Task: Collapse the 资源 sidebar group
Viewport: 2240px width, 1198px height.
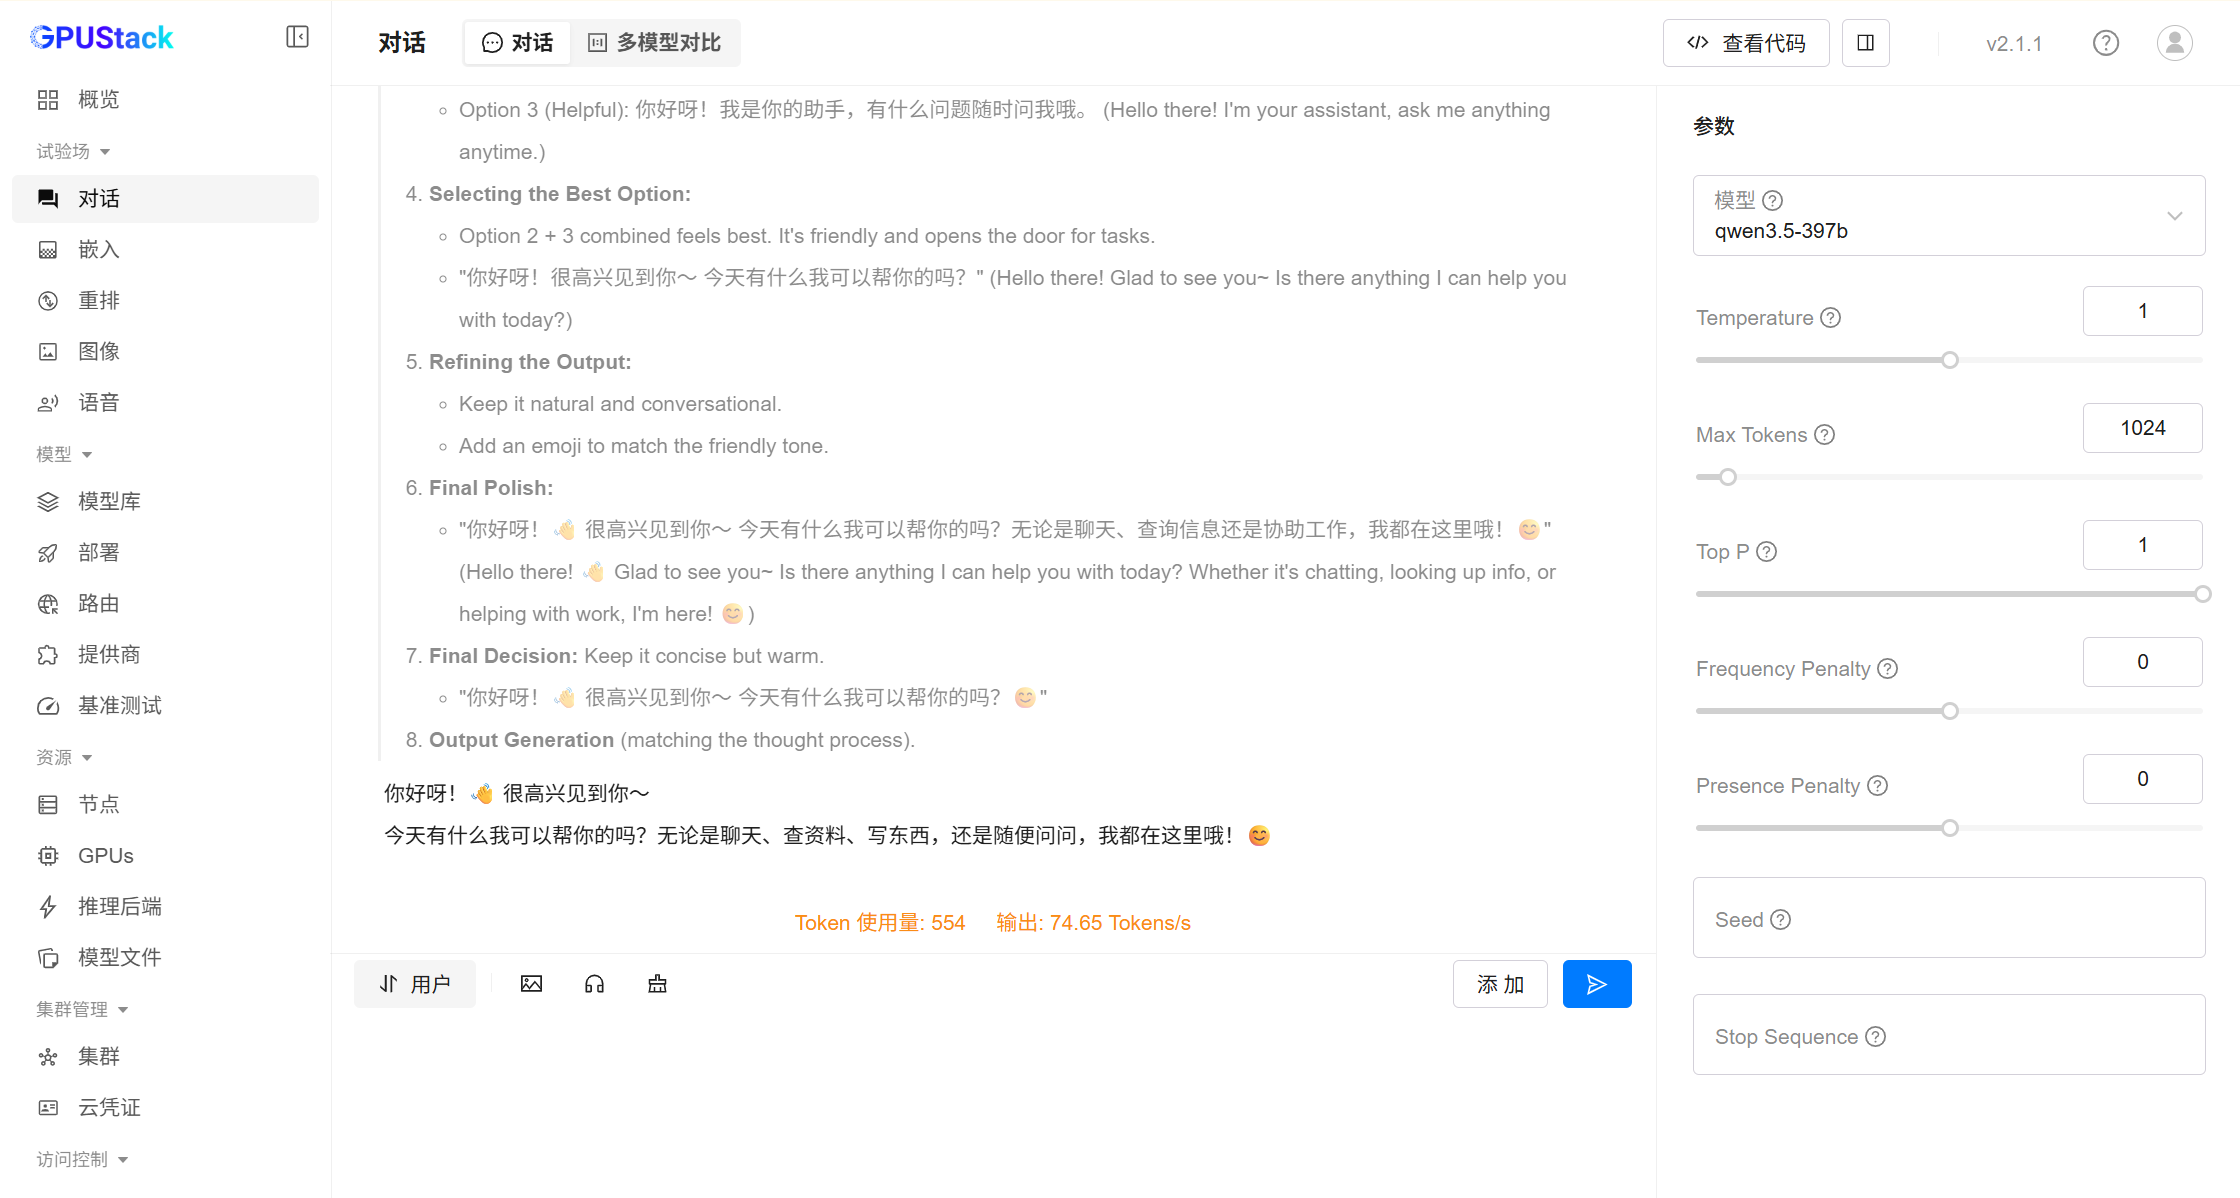Action: [x=64, y=757]
